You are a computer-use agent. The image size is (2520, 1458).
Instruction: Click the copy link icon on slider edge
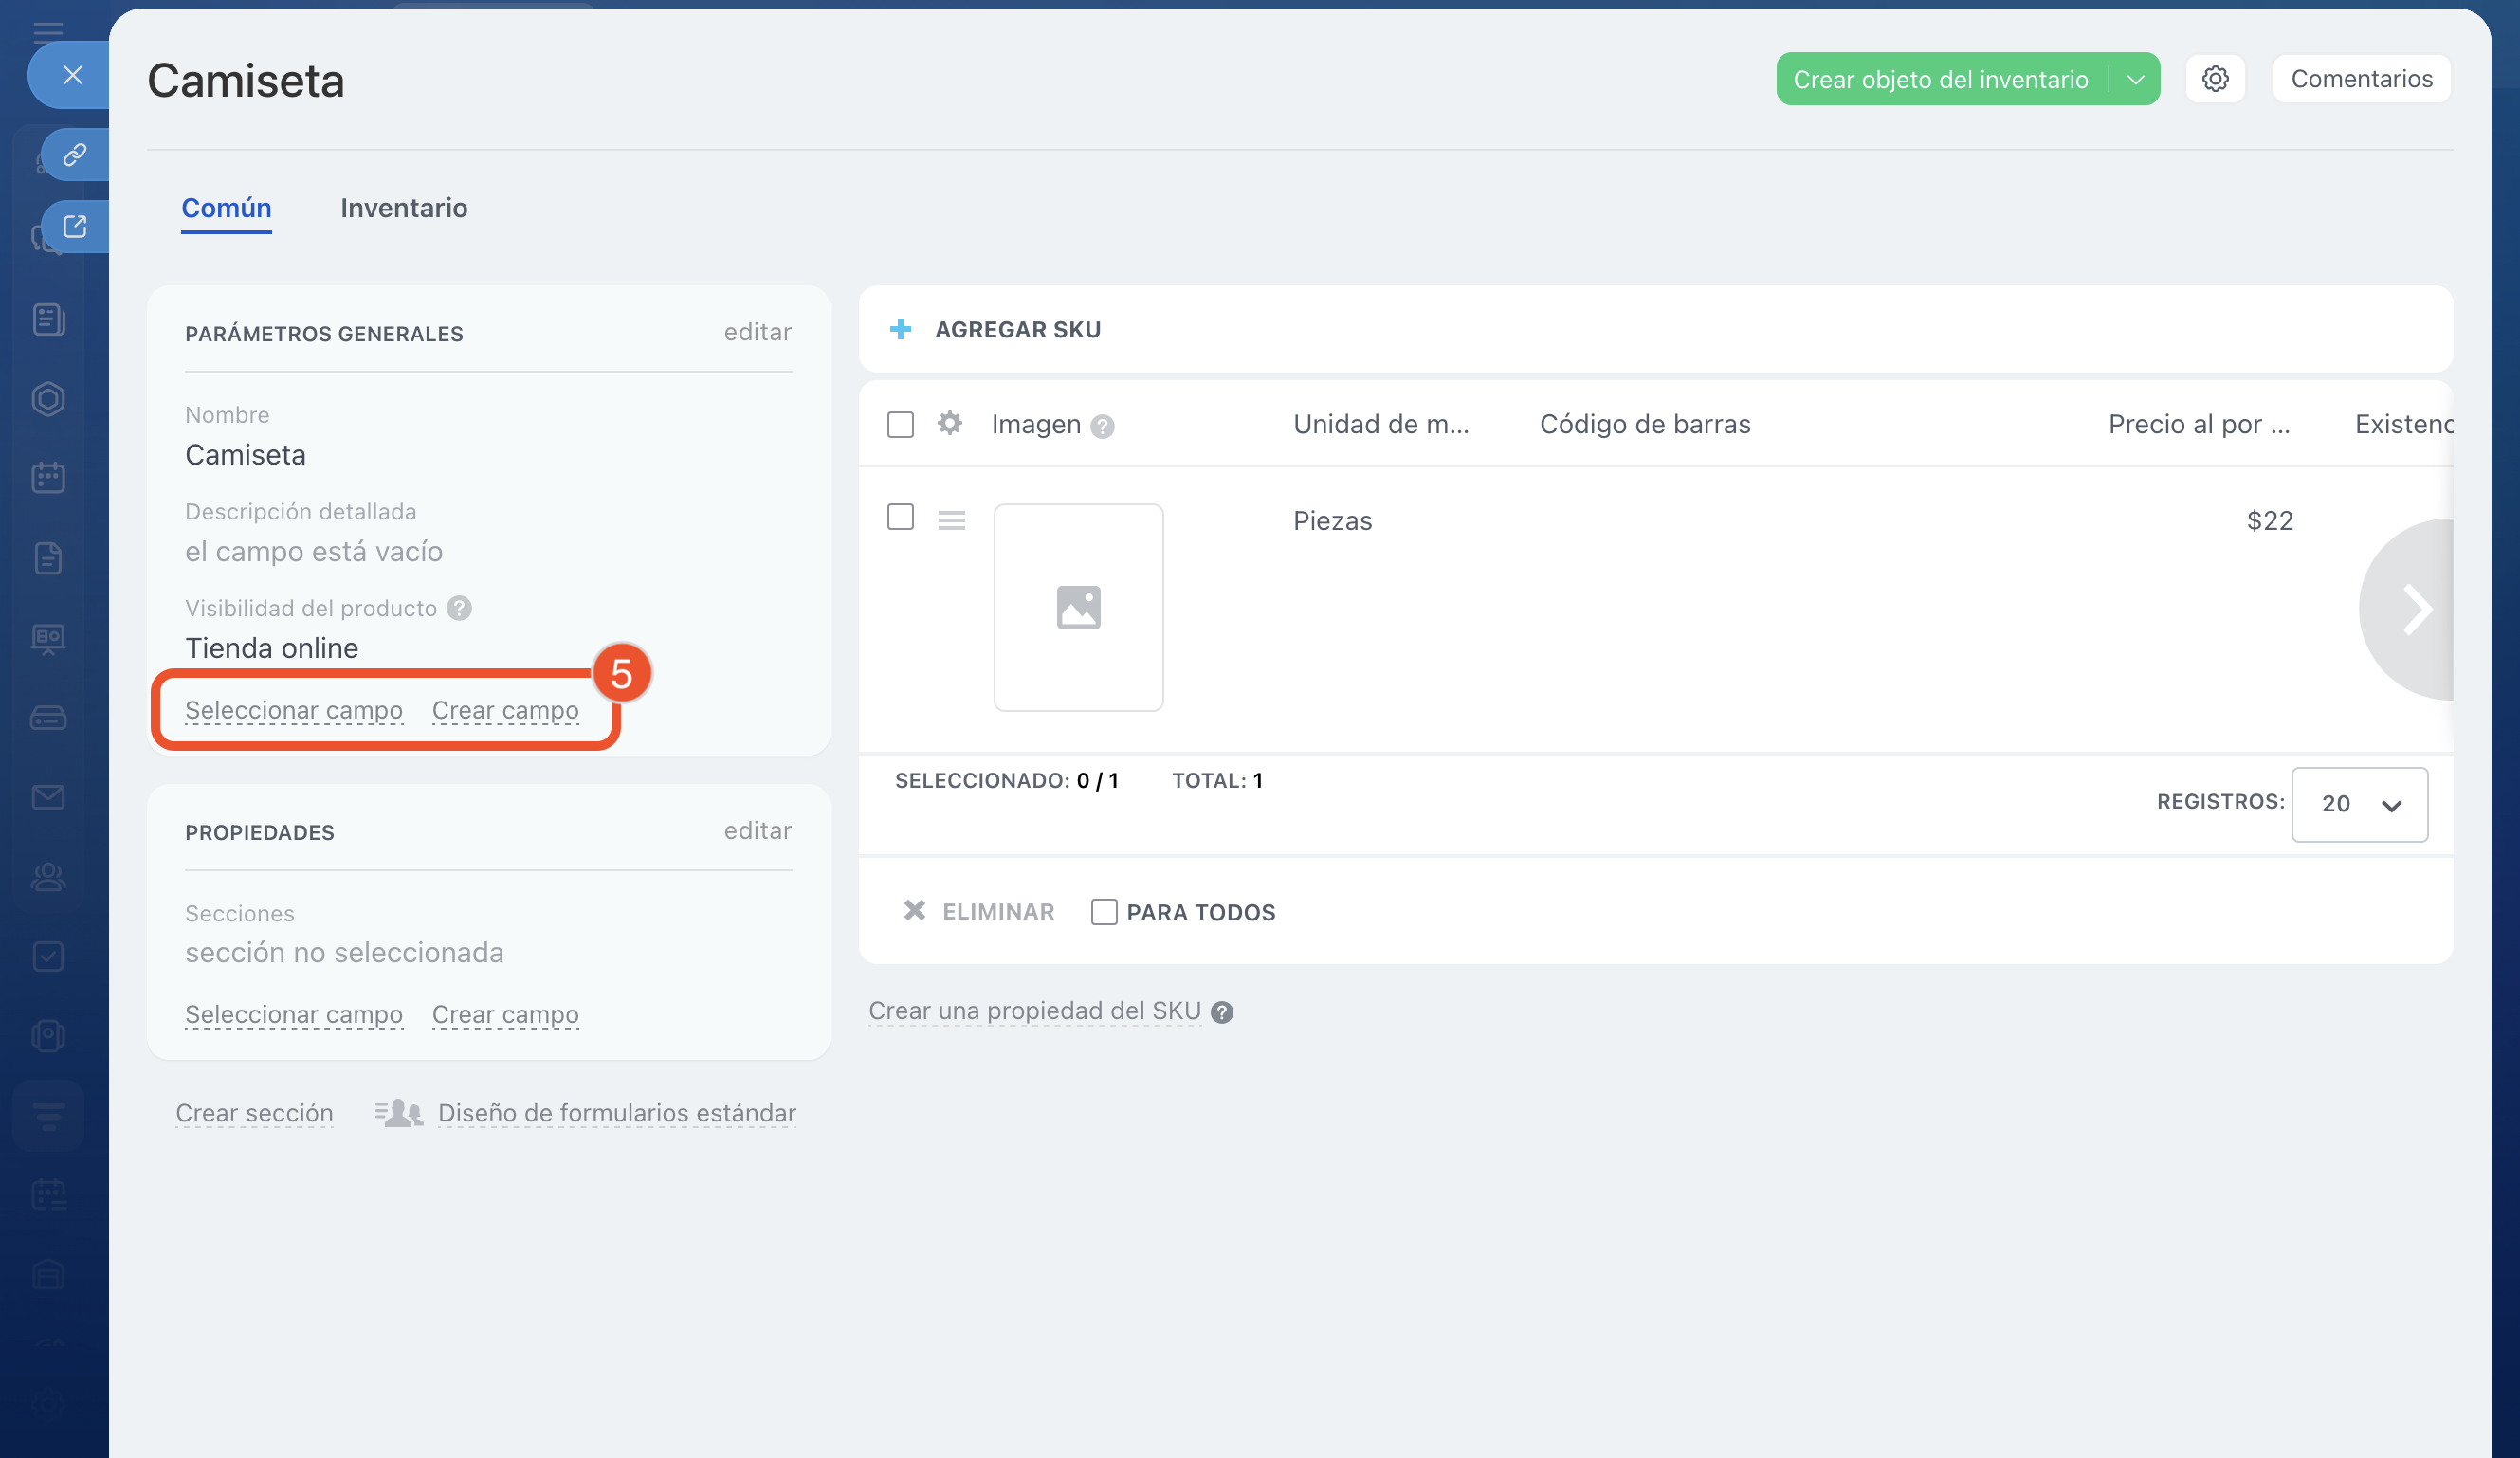click(x=75, y=155)
